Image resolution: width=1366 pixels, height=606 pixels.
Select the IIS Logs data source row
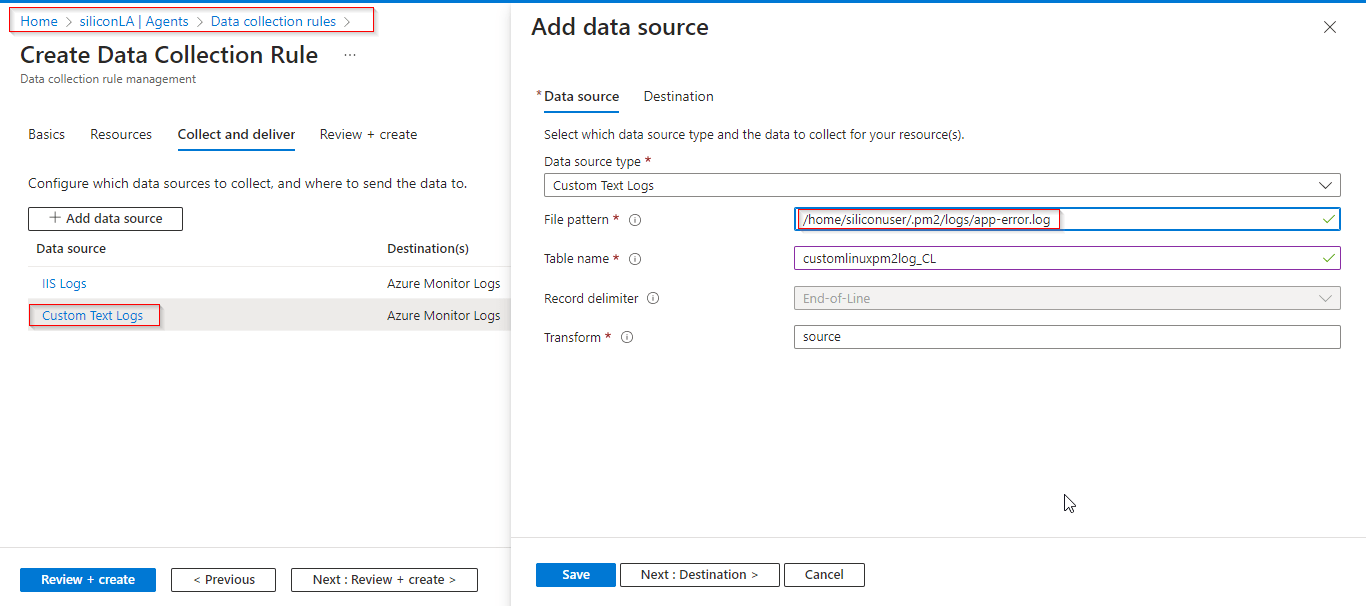pos(64,283)
